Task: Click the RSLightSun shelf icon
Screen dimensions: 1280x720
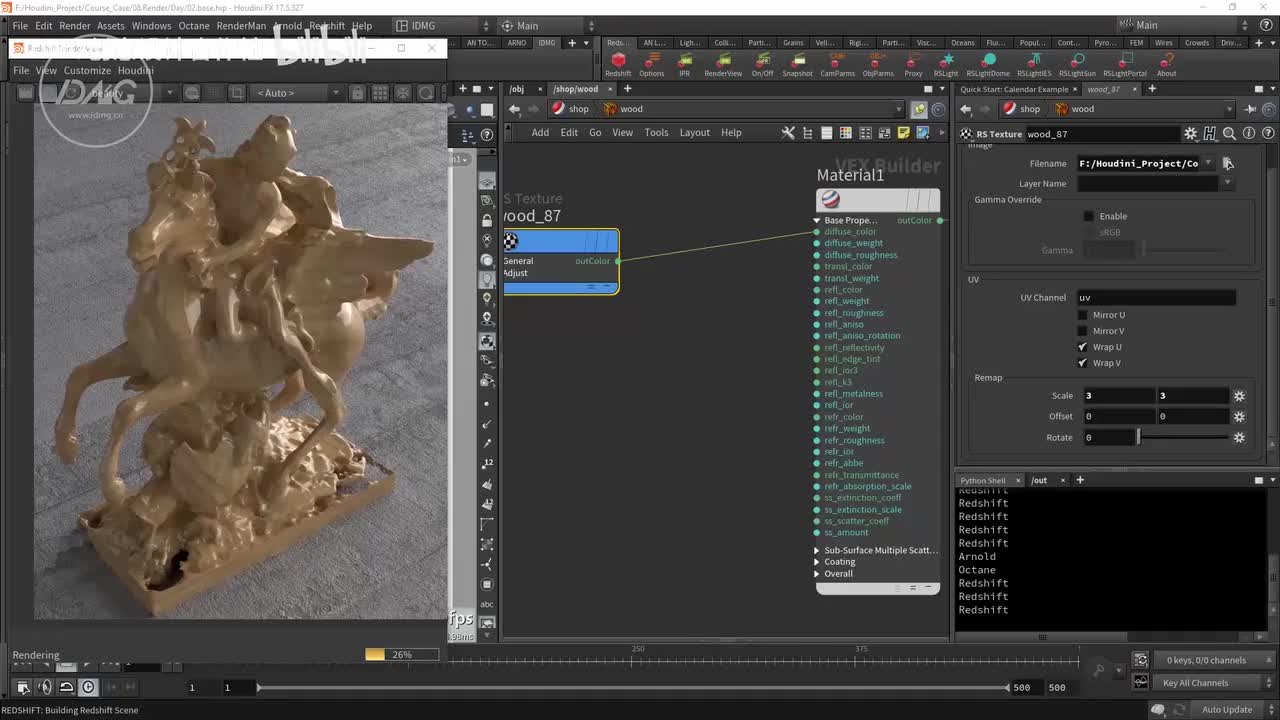Action: click(x=1076, y=62)
